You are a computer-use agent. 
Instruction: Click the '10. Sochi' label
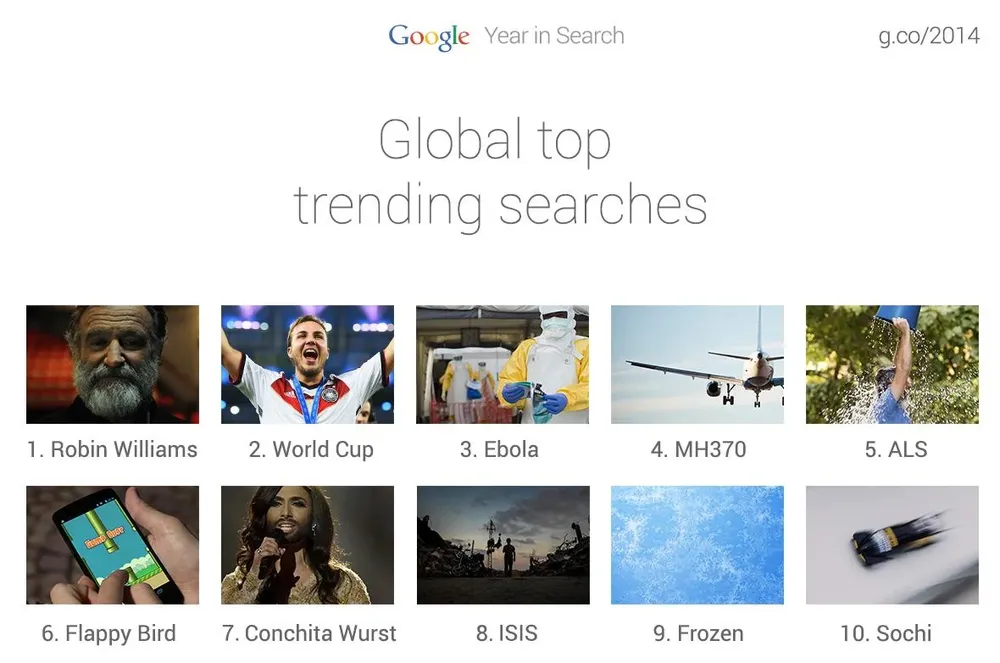pyautogui.click(x=886, y=633)
